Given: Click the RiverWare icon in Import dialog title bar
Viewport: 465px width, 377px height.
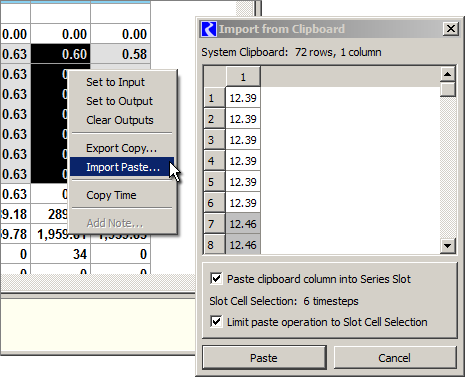Looking at the screenshot, I should pyautogui.click(x=209, y=29).
